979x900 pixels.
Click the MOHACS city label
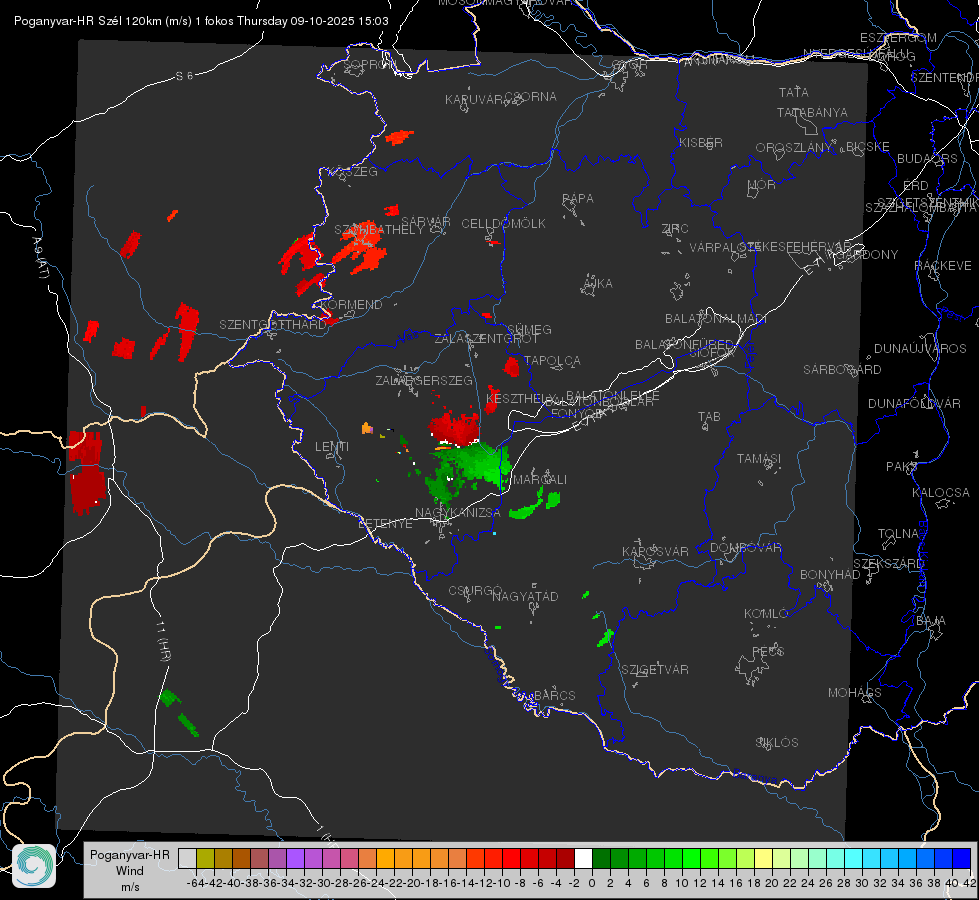click(854, 693)
